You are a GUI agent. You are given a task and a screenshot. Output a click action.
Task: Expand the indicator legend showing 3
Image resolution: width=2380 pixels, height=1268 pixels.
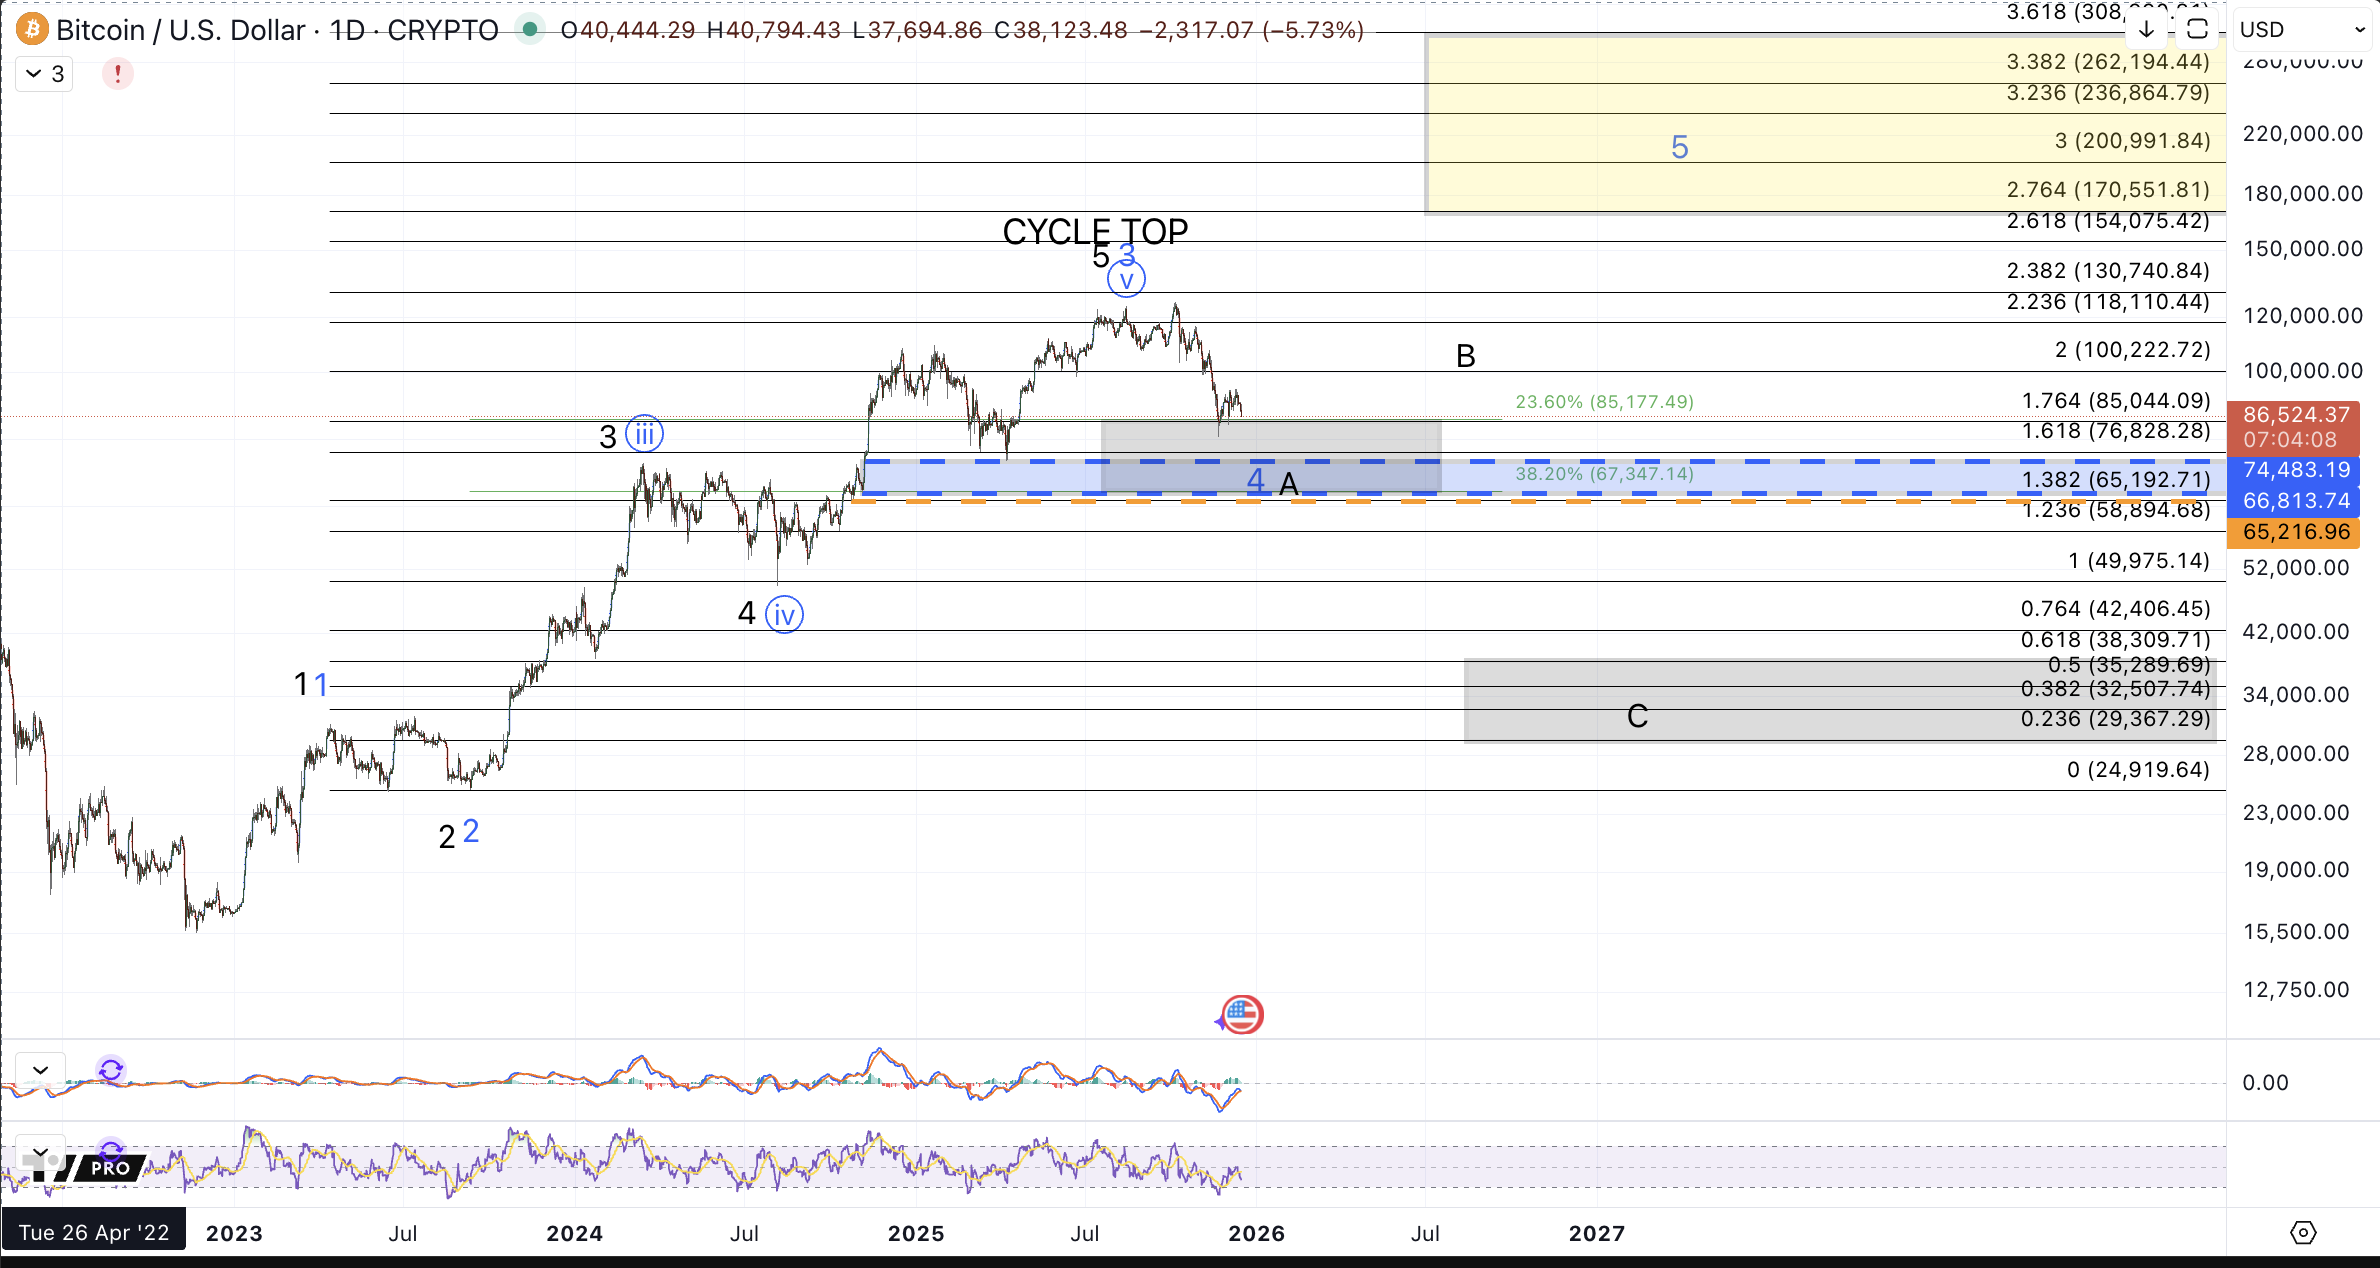[44, 74]
